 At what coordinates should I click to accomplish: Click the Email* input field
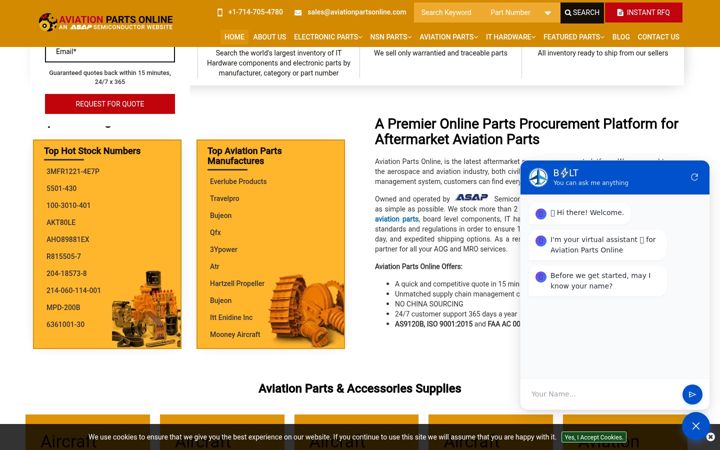click(x=110, y=54)
